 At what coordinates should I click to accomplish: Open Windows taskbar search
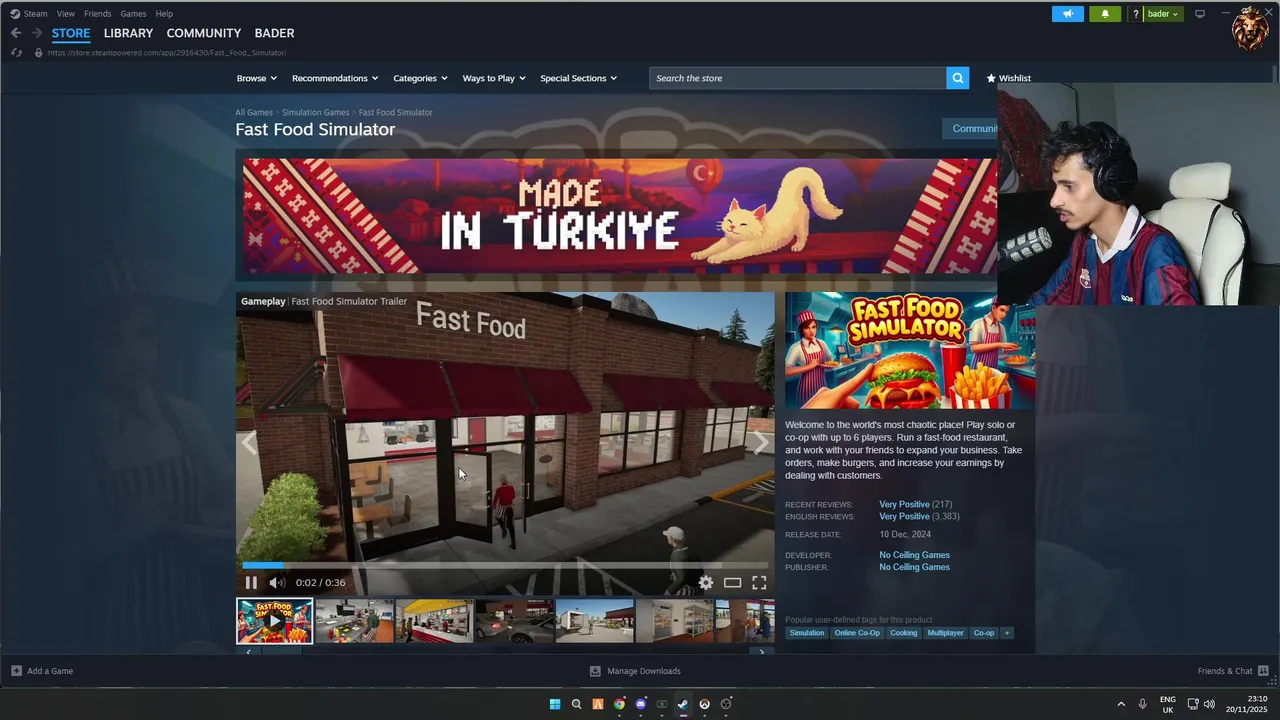576,704
